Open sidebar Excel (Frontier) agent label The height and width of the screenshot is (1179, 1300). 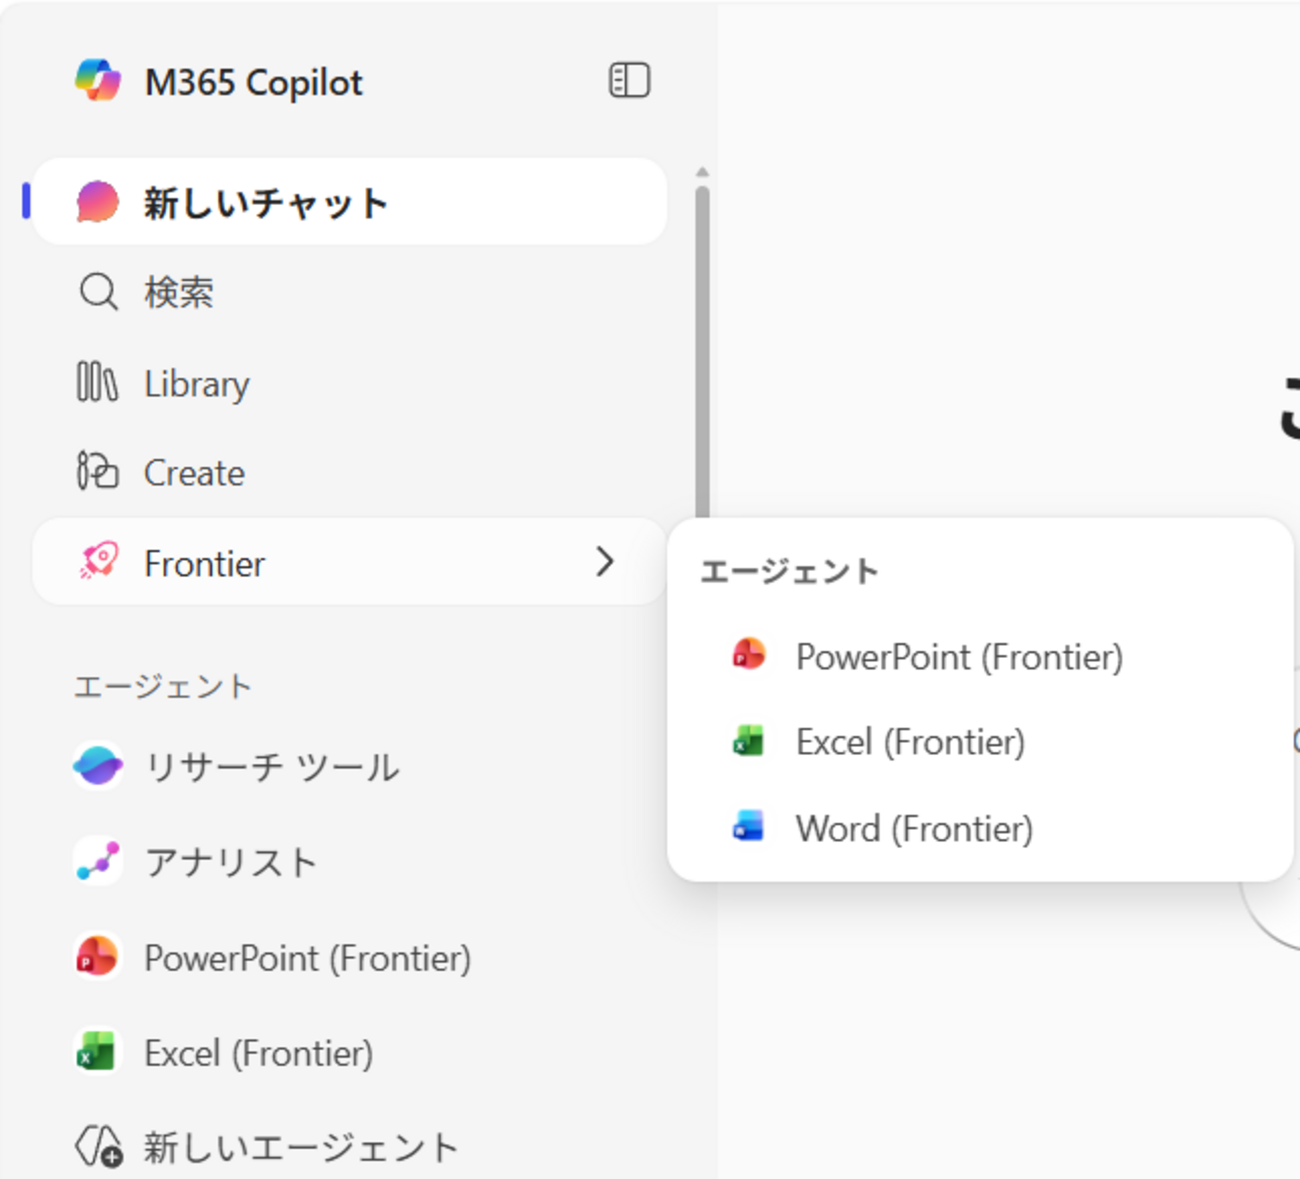pyautogui.click(x=259, y=1053)
